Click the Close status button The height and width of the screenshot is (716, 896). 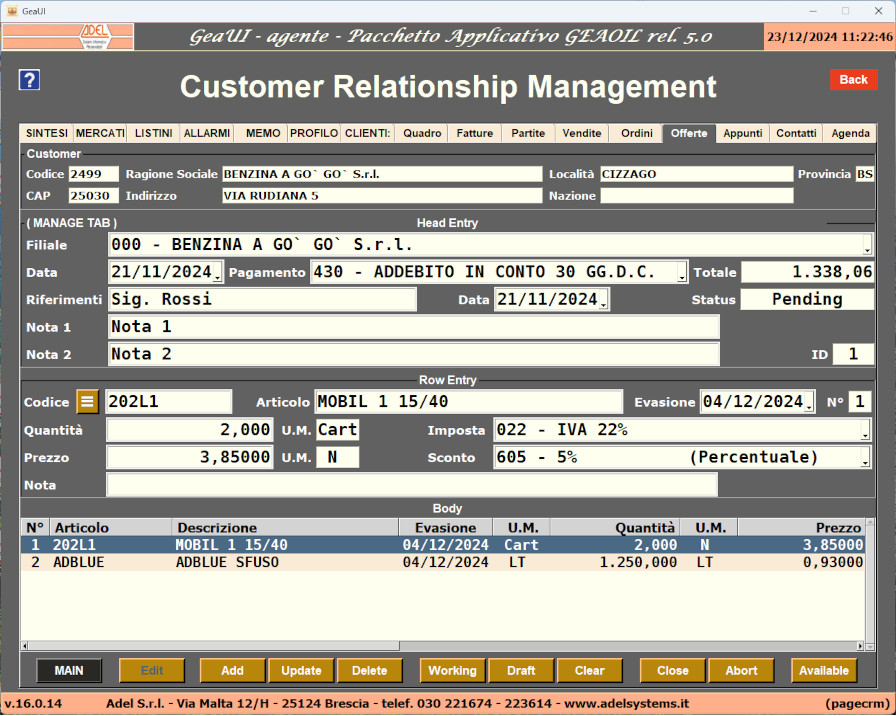(673, 670)
